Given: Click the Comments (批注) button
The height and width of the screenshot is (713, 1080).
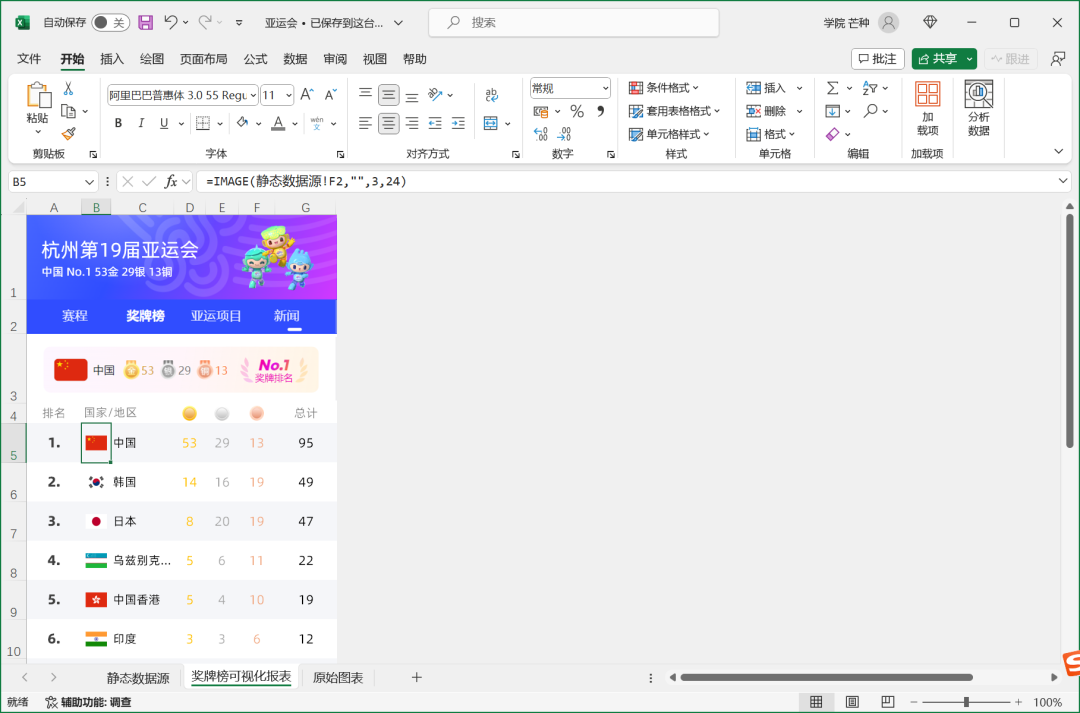Looking at the screenshot, I should pyautogui.click(x=877, y=59).
